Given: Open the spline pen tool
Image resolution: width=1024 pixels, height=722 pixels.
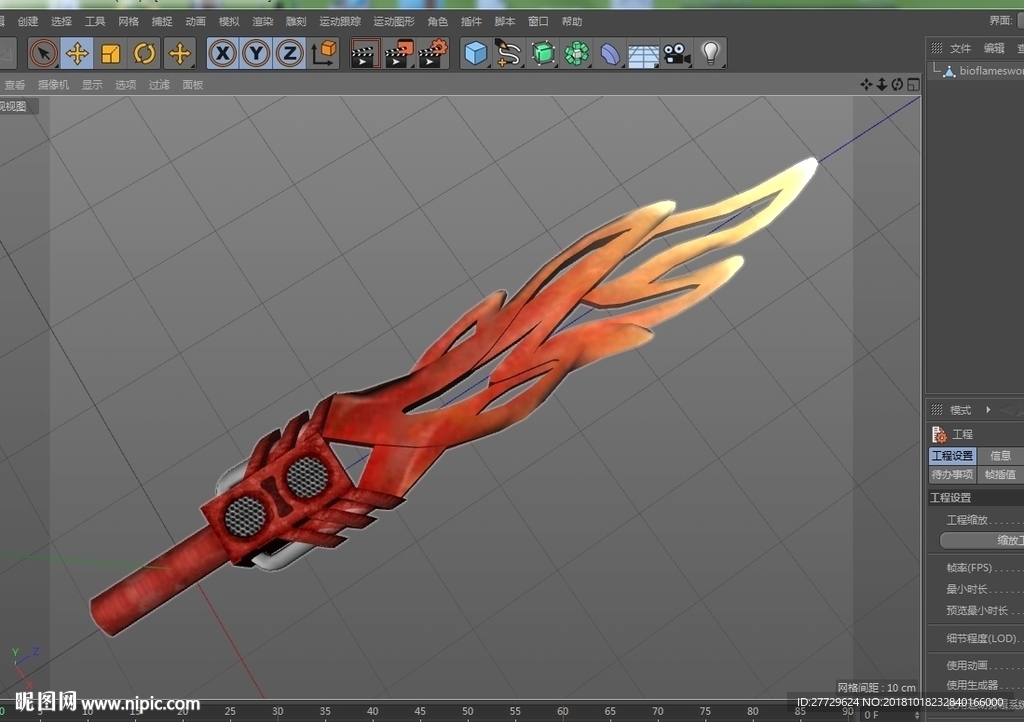Looking at the screenshot, I should pos(509,54).
